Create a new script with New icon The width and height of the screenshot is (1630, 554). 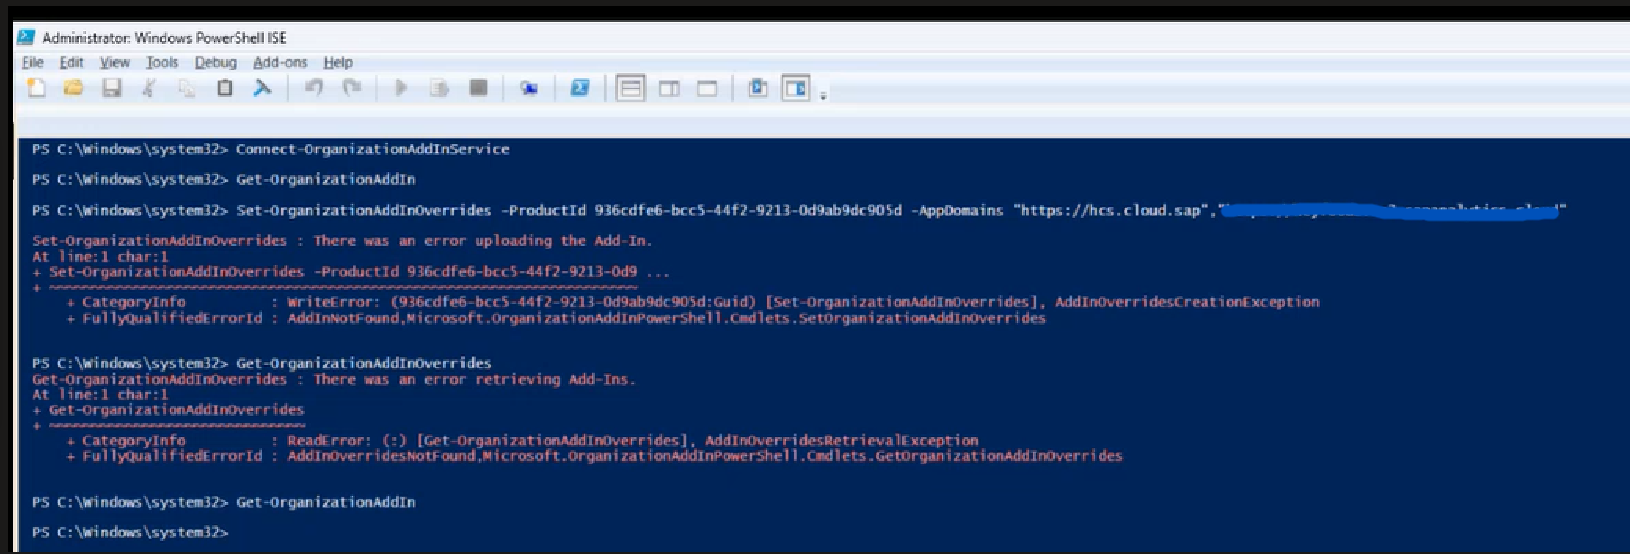[36, 88]
